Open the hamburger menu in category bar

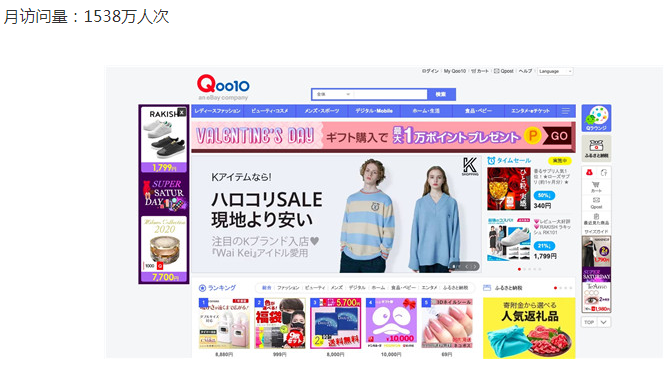[x=566, y=111]
